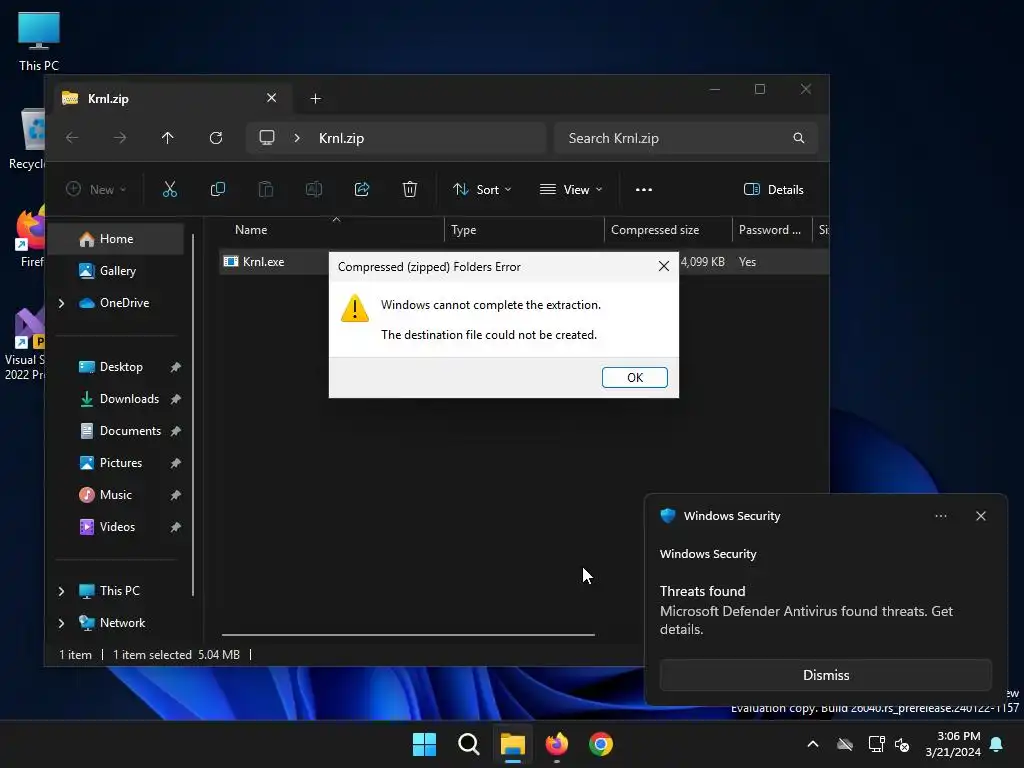This screenshot has width=1024, height=768.
Task: Open Music in quick access
Action: coord(116,495)
